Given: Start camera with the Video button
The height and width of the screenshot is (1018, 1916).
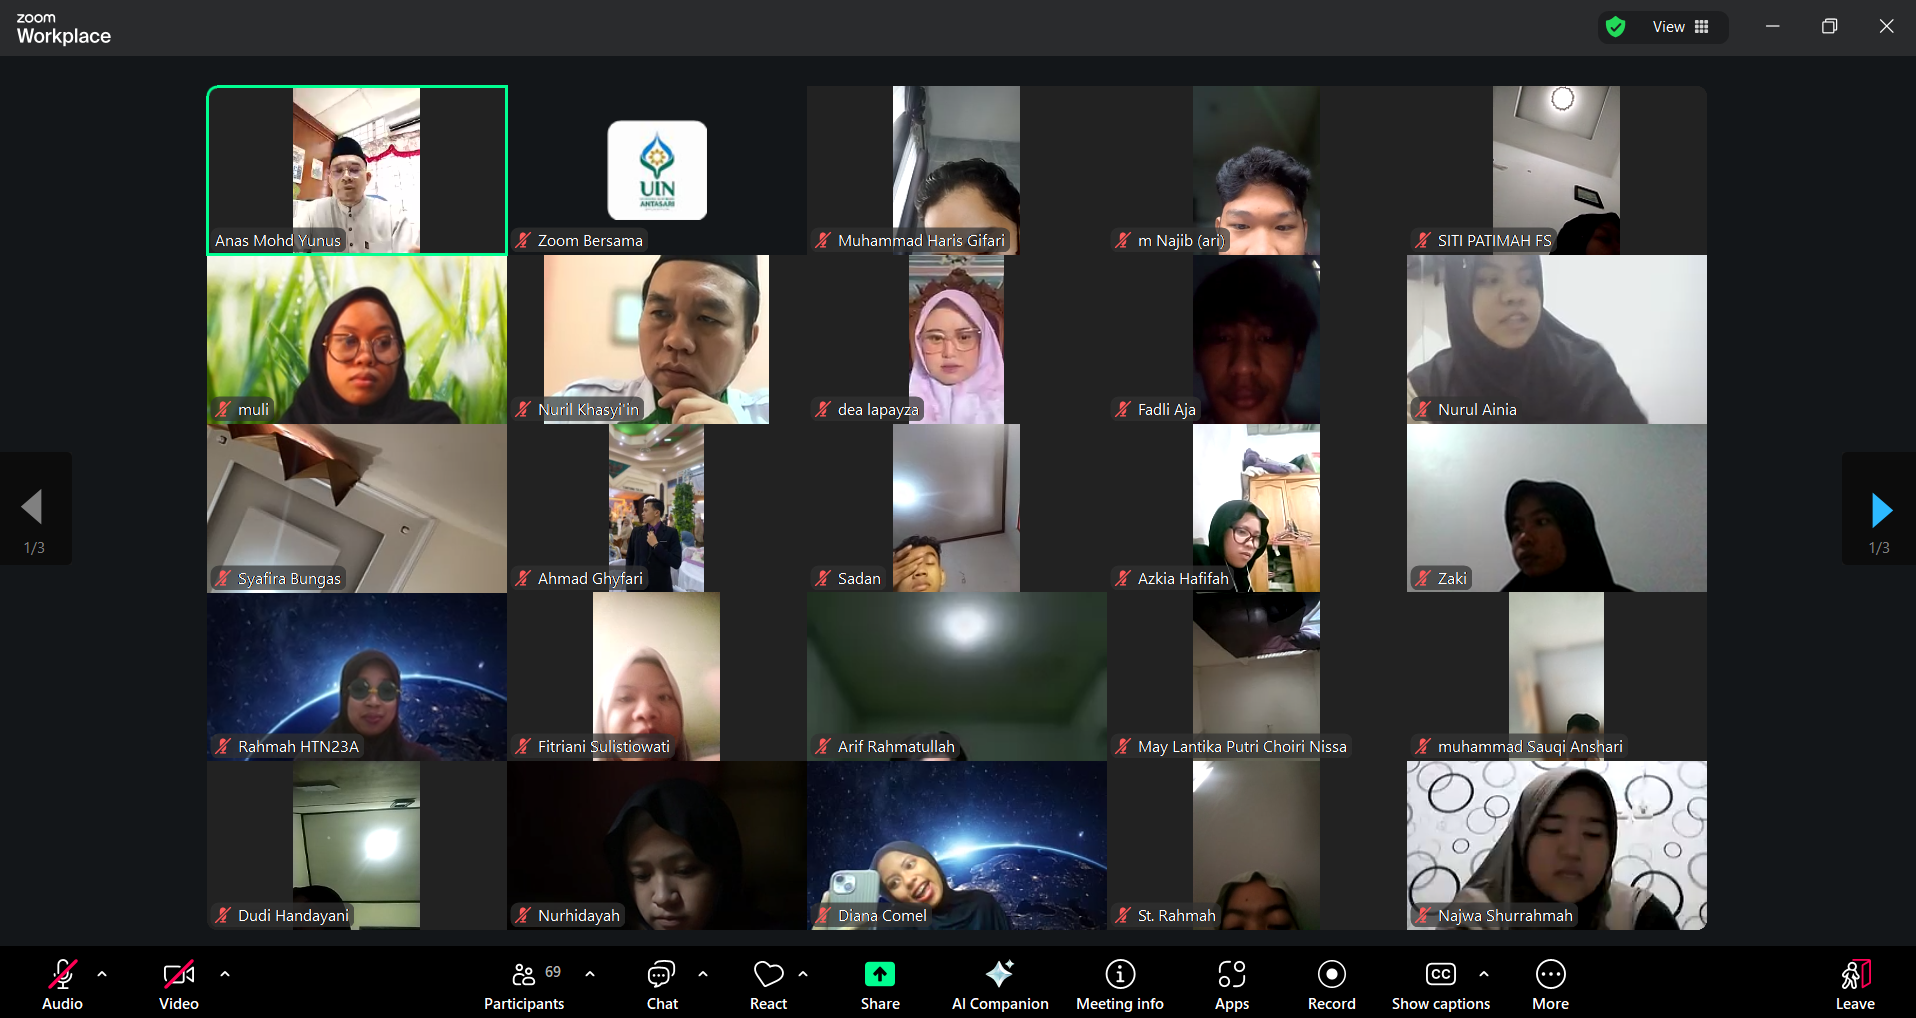Looking at the screenshot, I should click(x=179, y=985).
